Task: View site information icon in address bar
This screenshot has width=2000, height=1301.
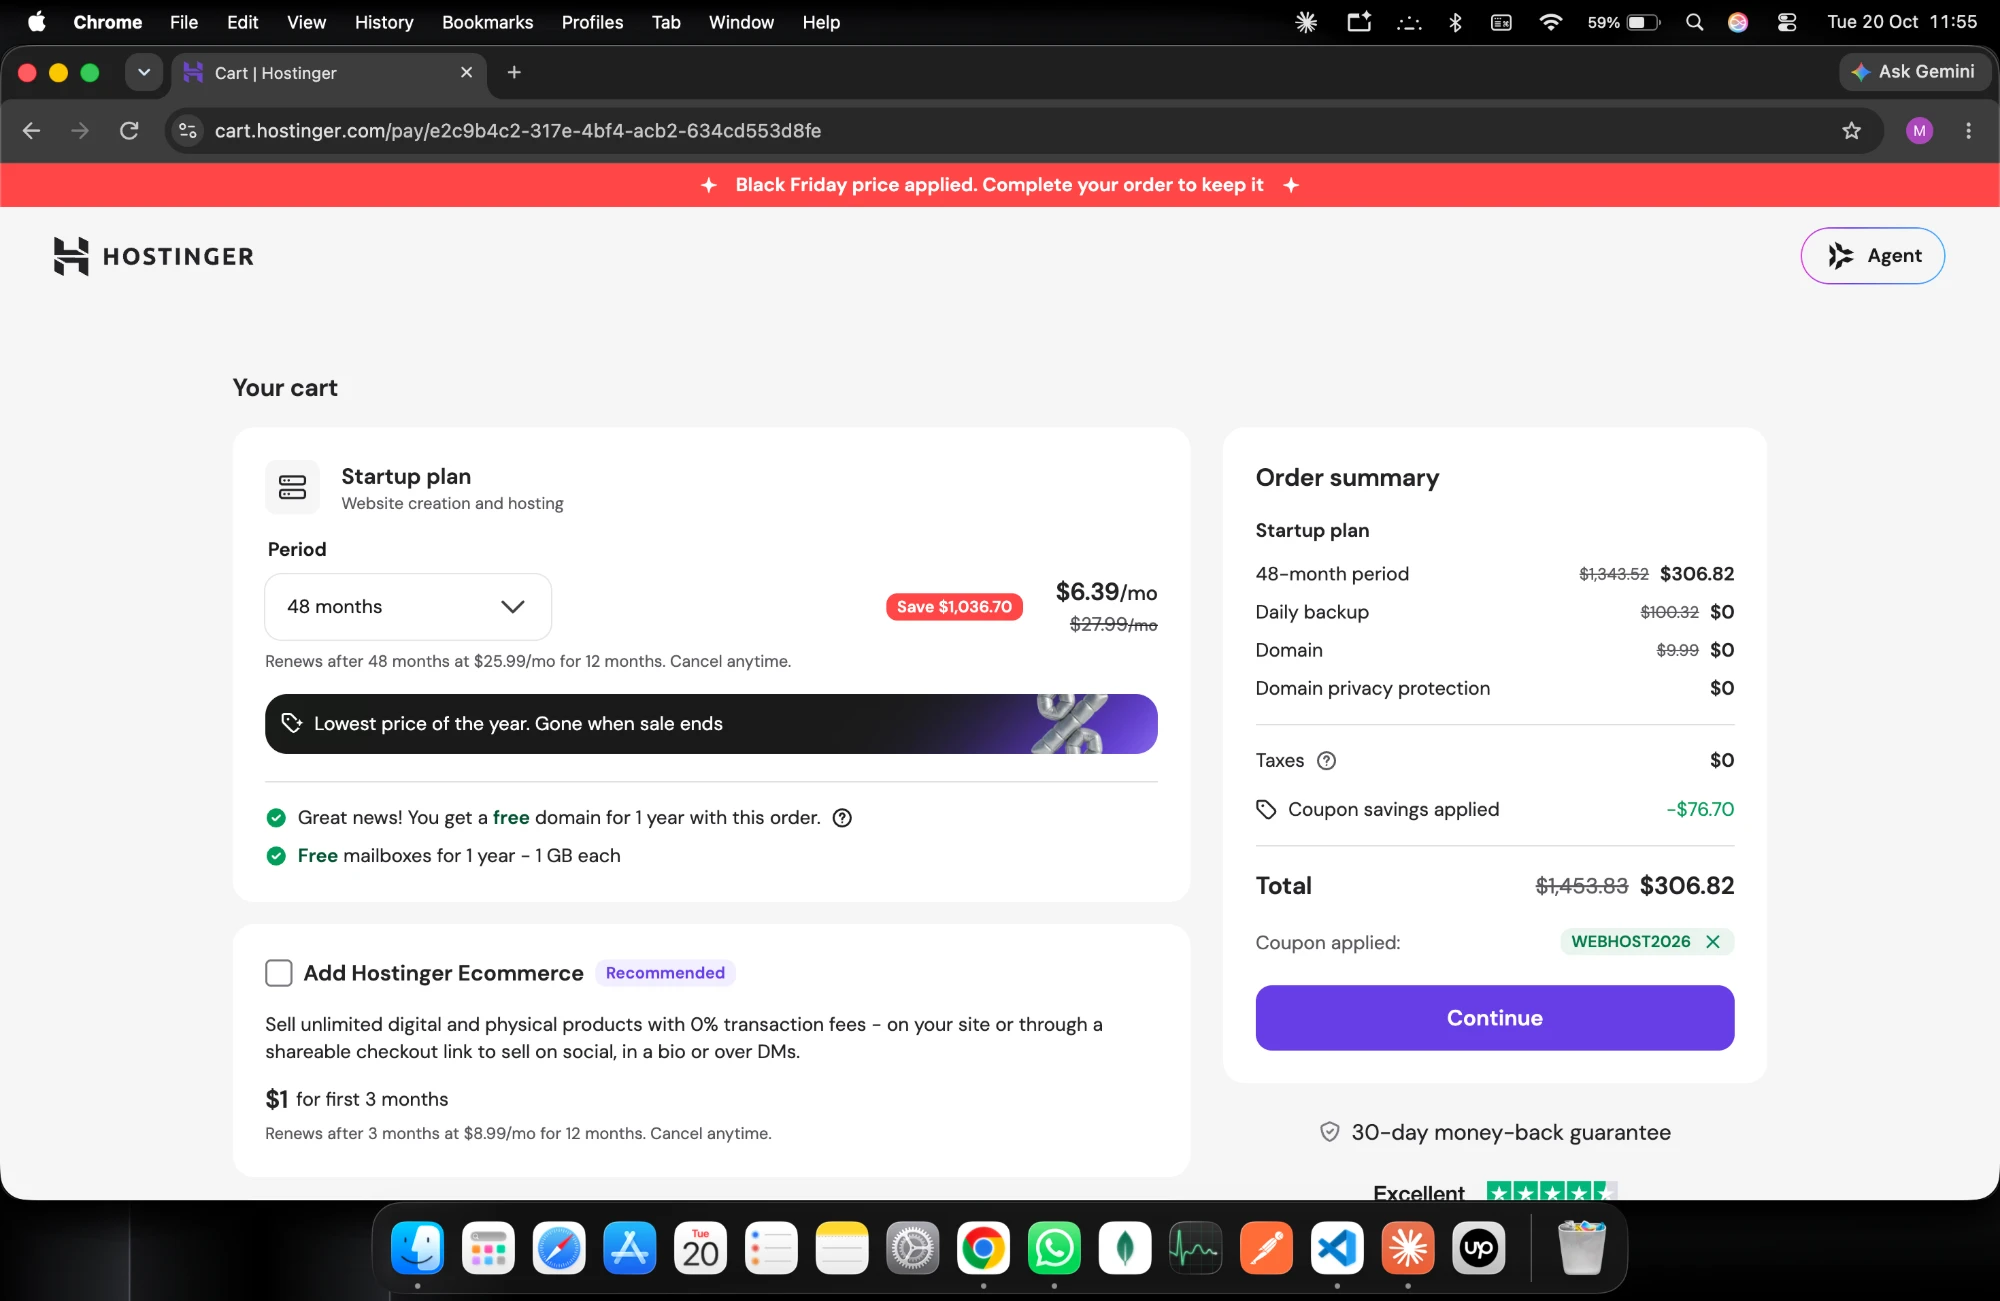Action: (x=187, y=131)
